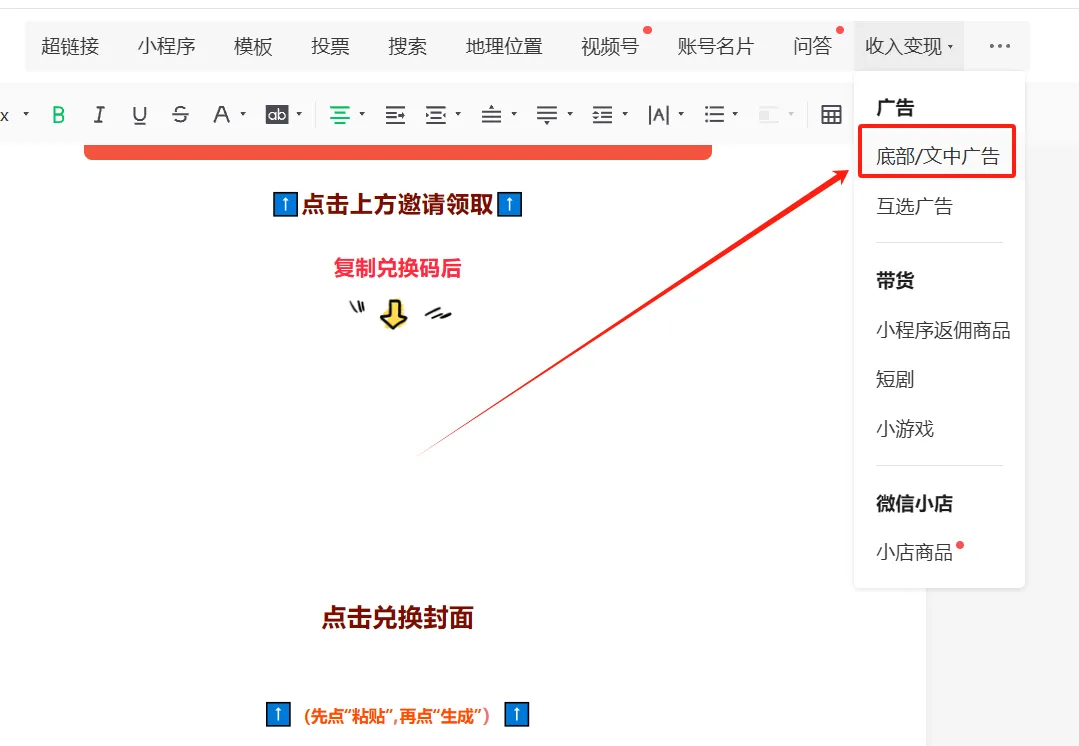Toggle italic formatting with the I icon
1079x746 pixels.
click(x=99, y=115)
